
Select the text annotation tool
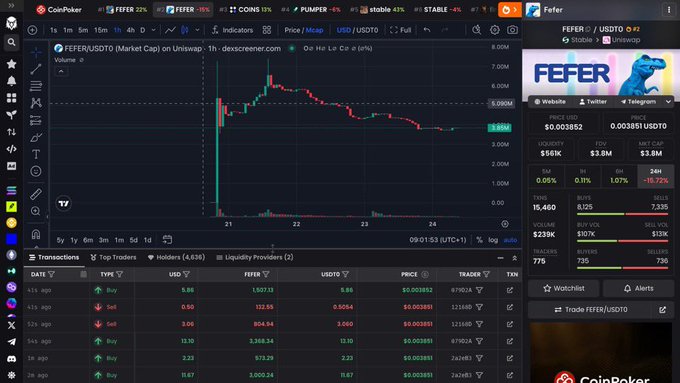[36, 154]
